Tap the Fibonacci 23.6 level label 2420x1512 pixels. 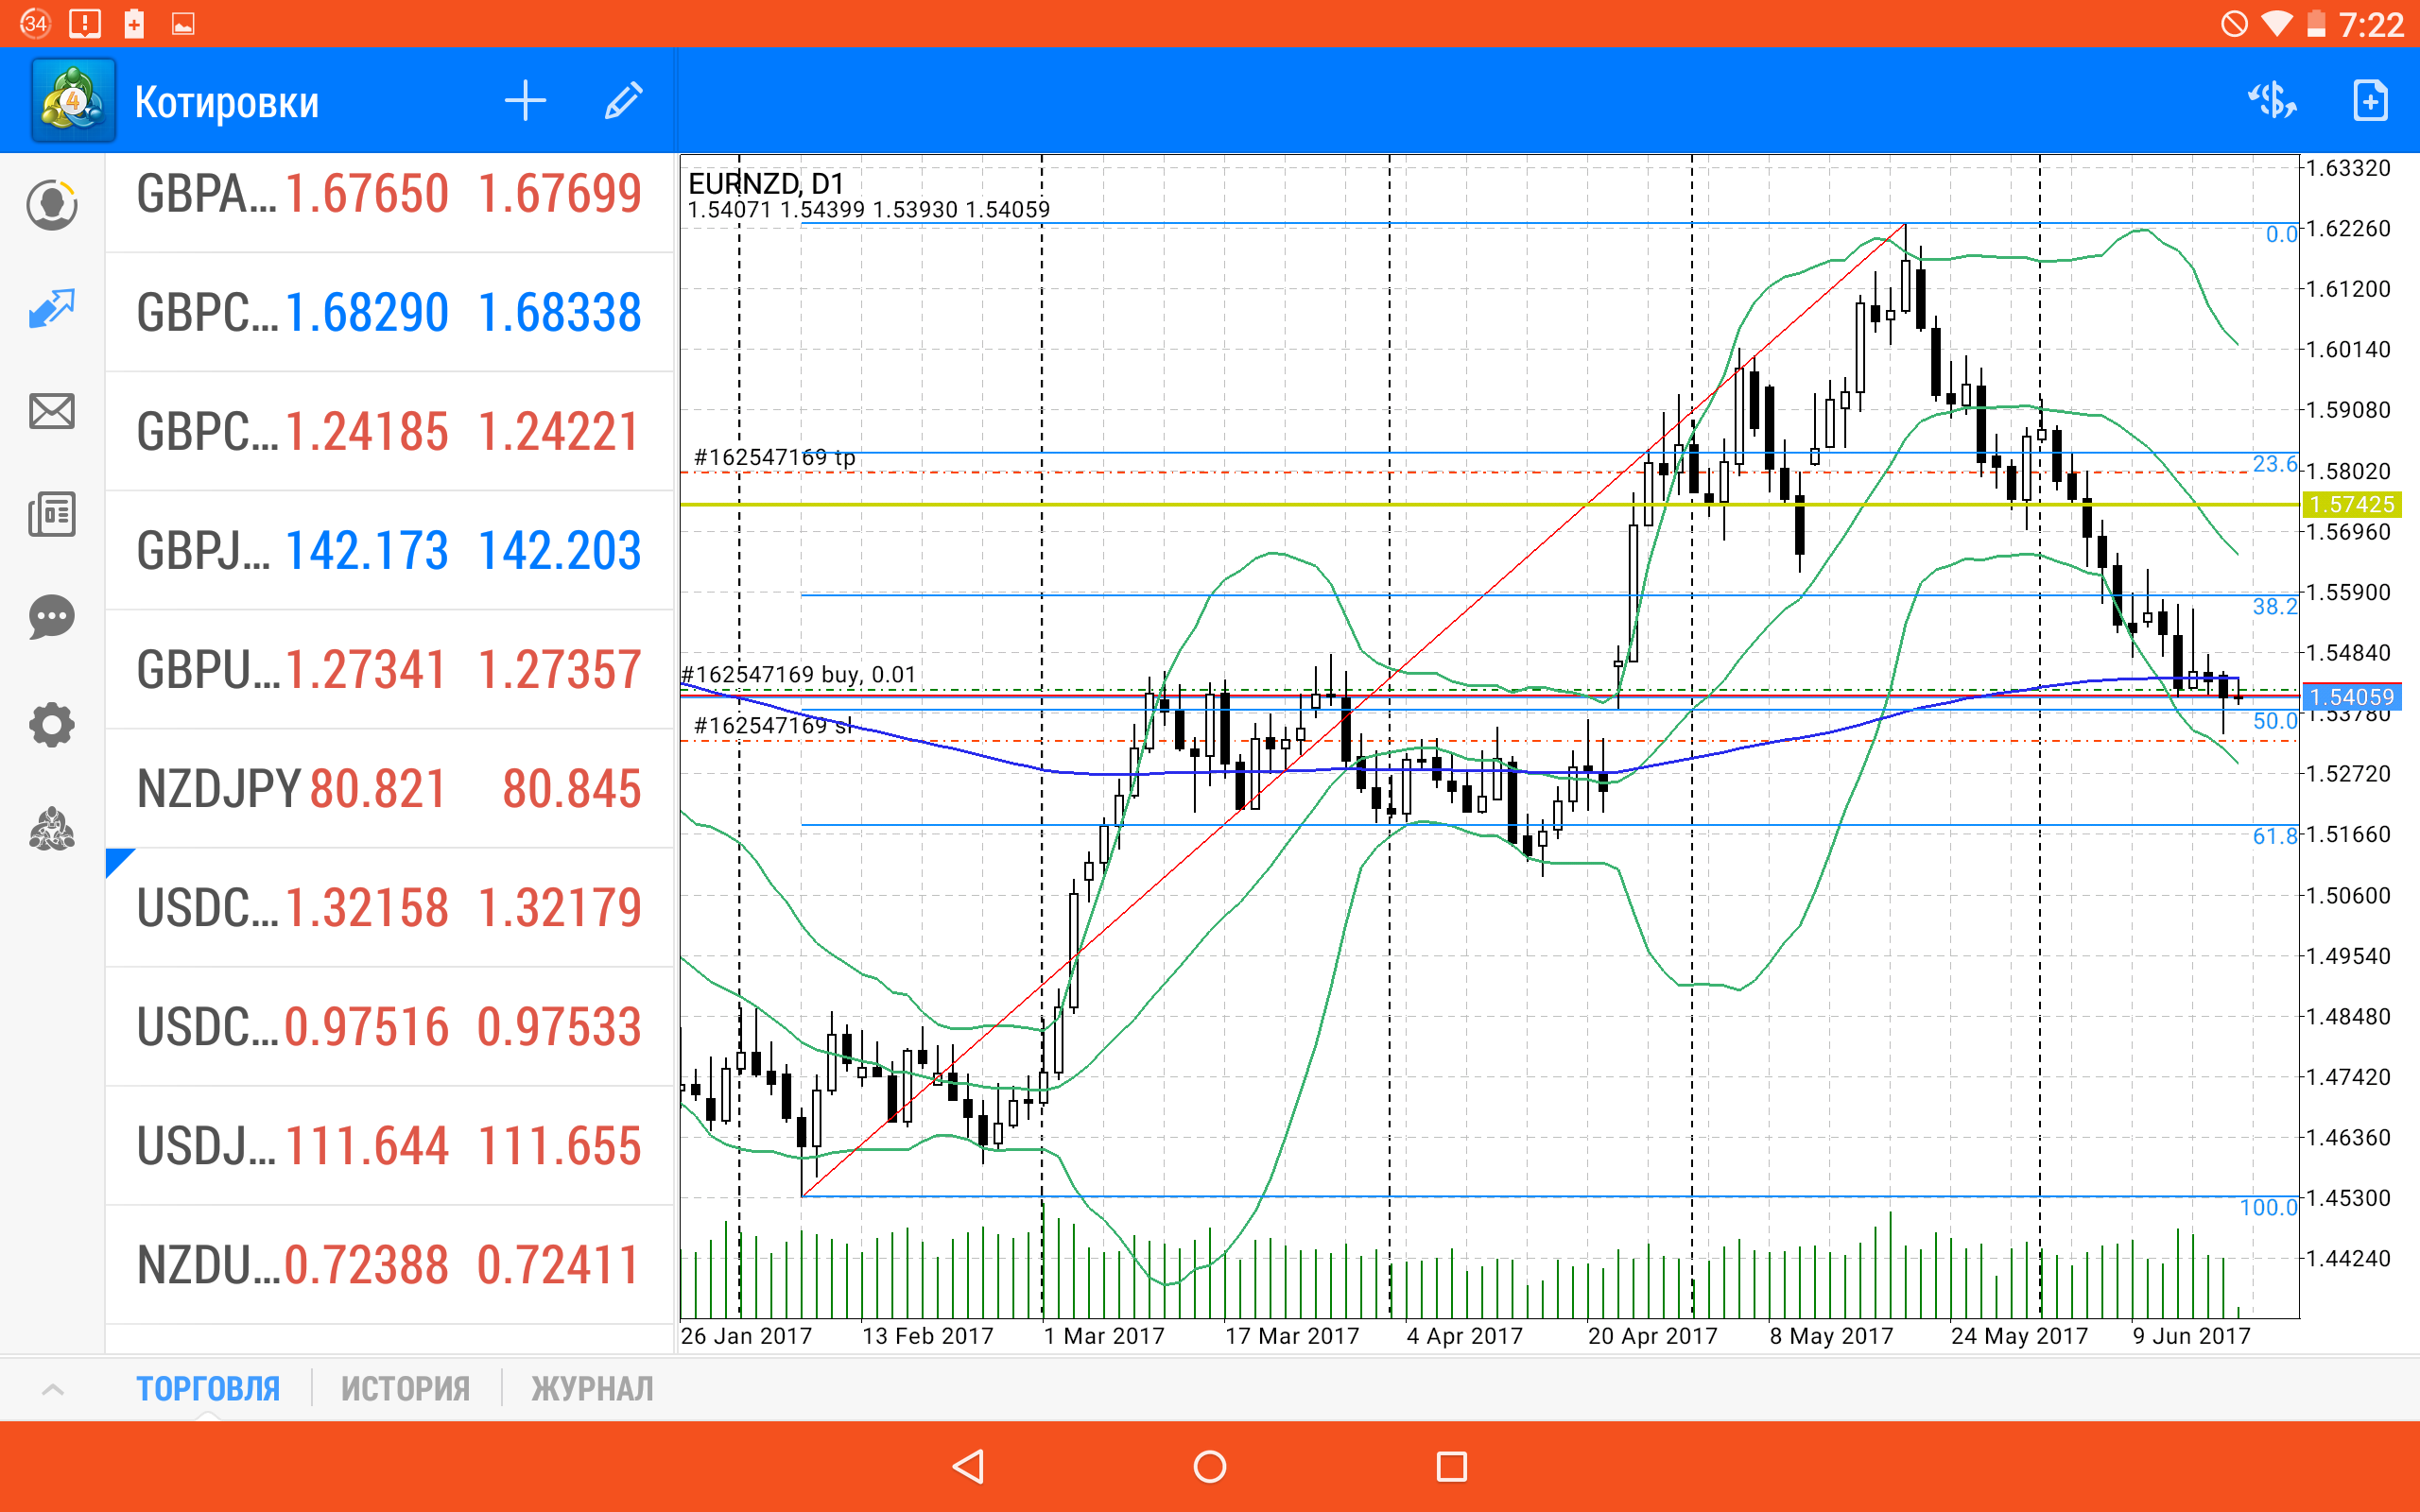coord(2275,464)
